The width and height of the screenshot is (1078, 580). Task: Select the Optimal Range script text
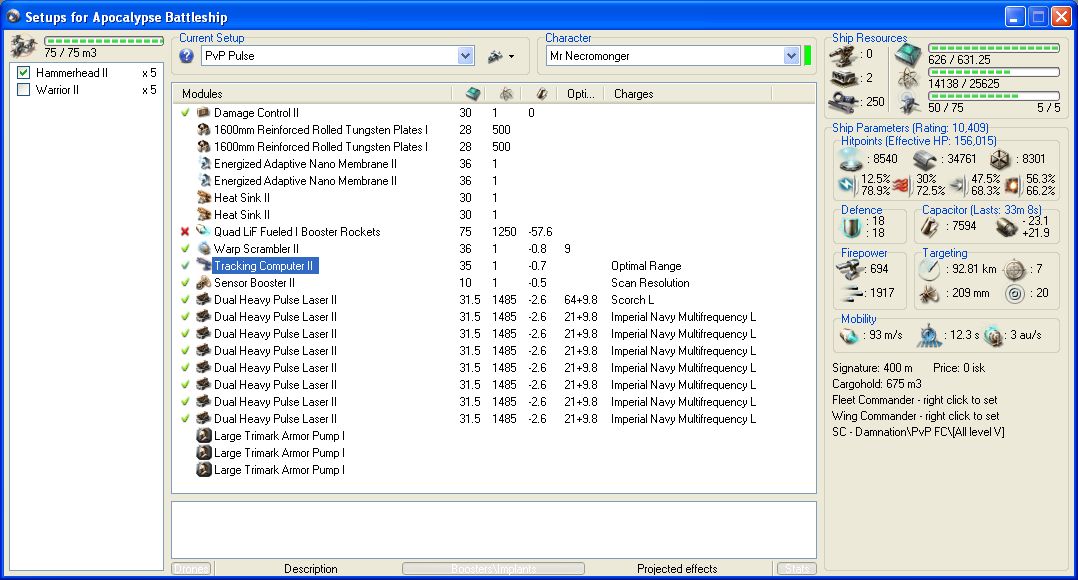tap(646, 266)
